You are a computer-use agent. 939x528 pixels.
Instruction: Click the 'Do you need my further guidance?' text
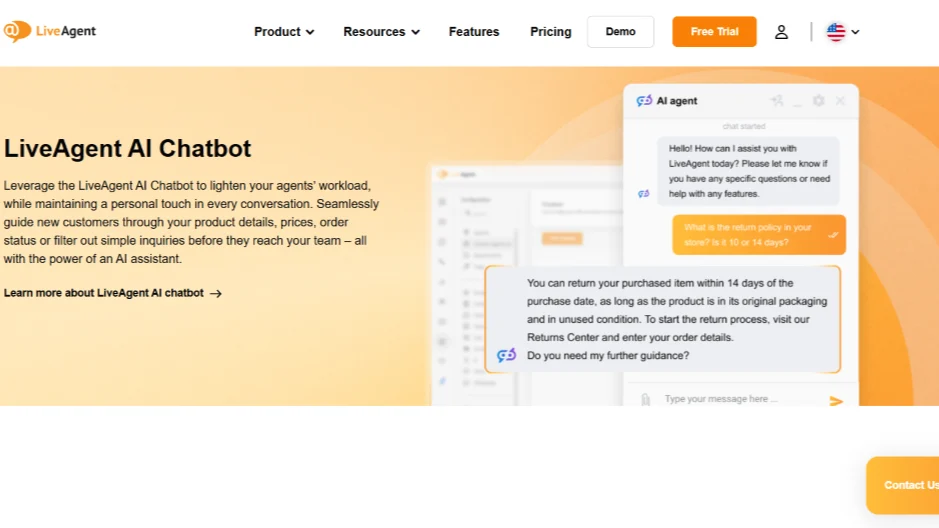(608, 356)
